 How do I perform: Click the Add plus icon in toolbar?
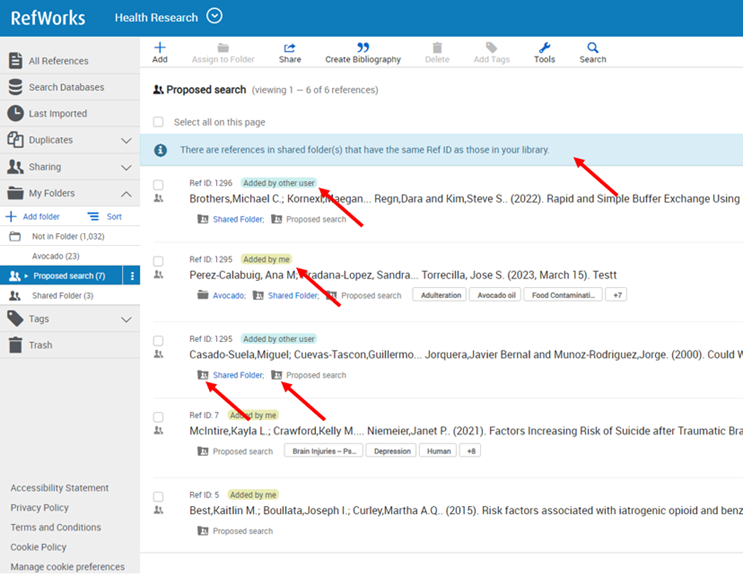tap(160, 47)
